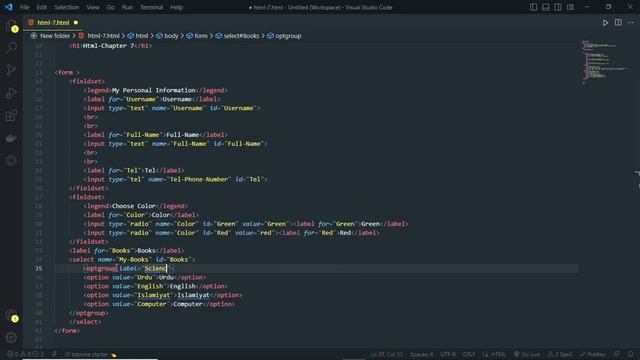This screenshot has height=360, width=640.
Task: Open the Run menu
Action: [127, 7]
